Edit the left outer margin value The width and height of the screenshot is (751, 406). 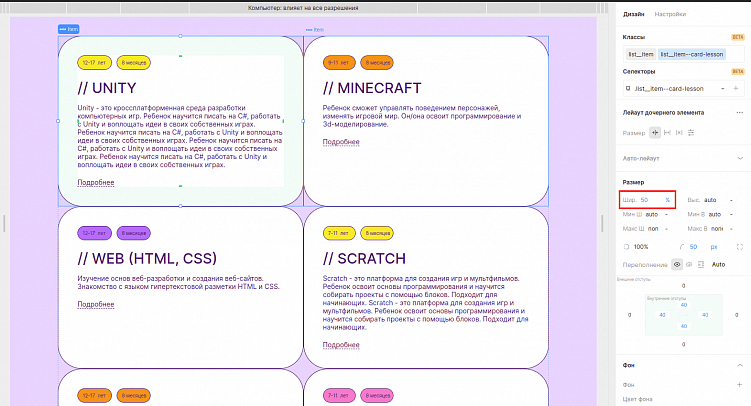629,315
